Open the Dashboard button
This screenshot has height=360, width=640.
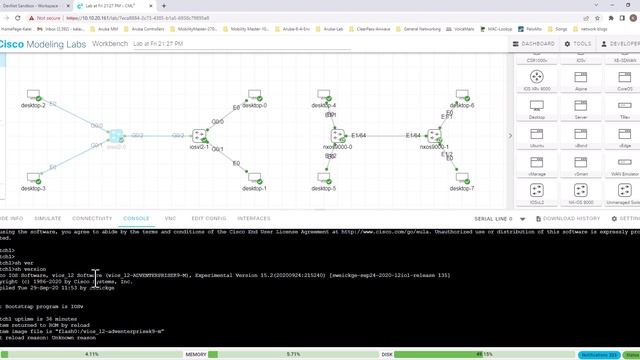click(534, 44)
